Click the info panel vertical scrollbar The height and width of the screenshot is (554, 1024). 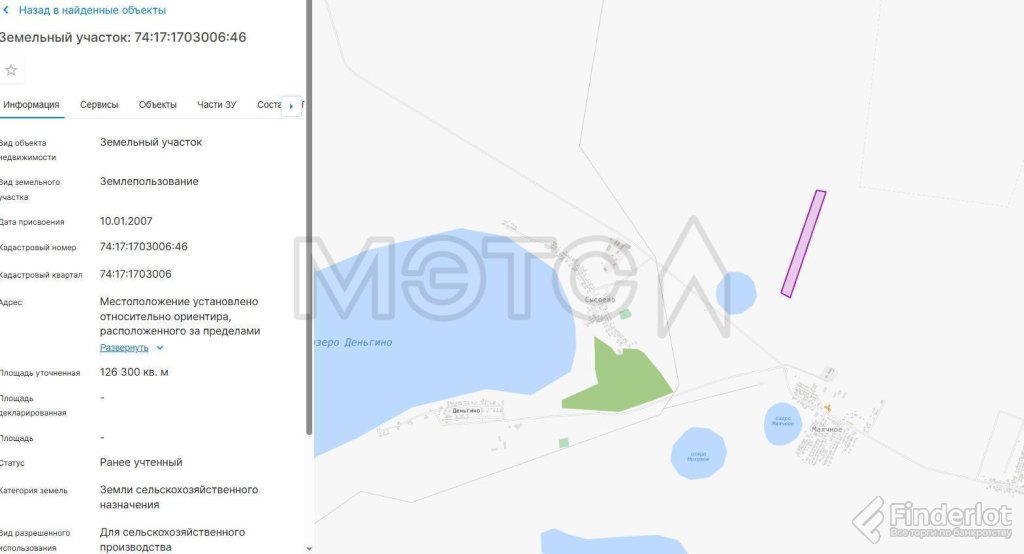[309, 218]
